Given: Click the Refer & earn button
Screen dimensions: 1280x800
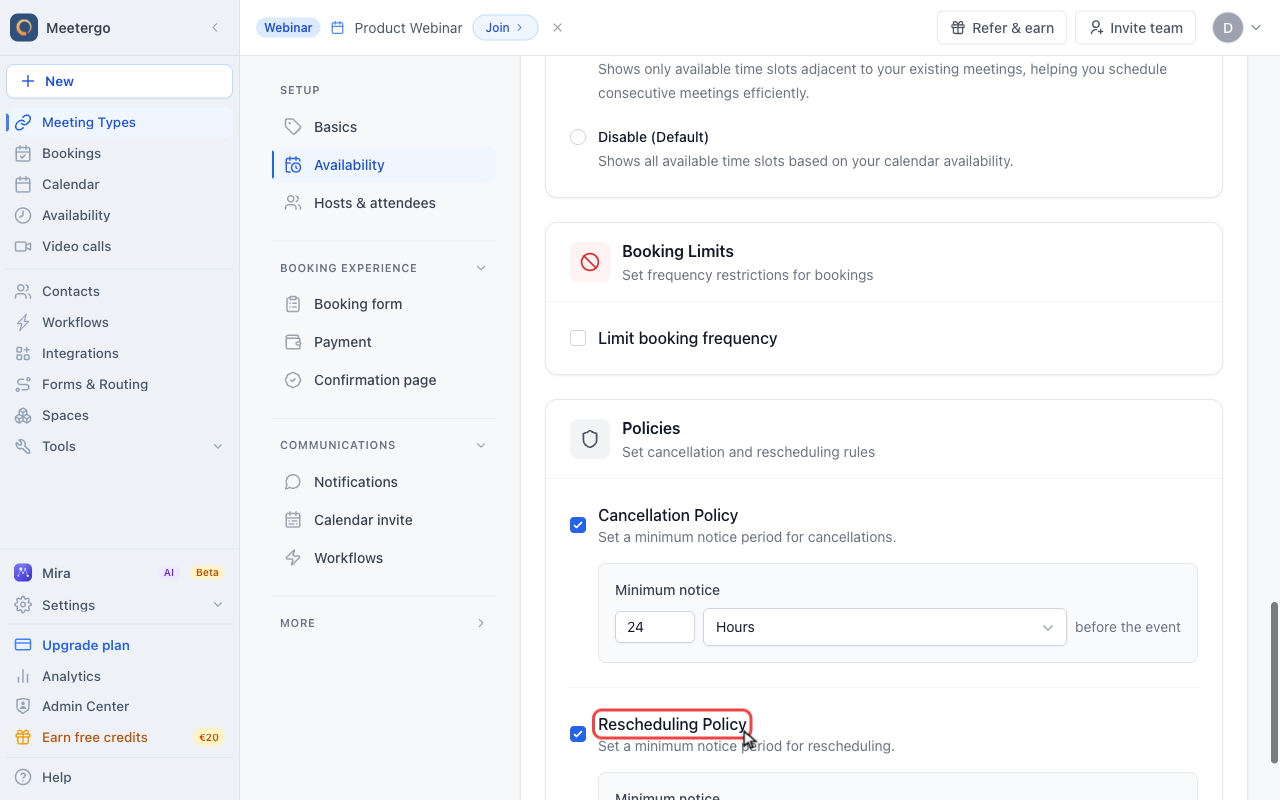Looking at the screenshot, I should pos(1002,28).
